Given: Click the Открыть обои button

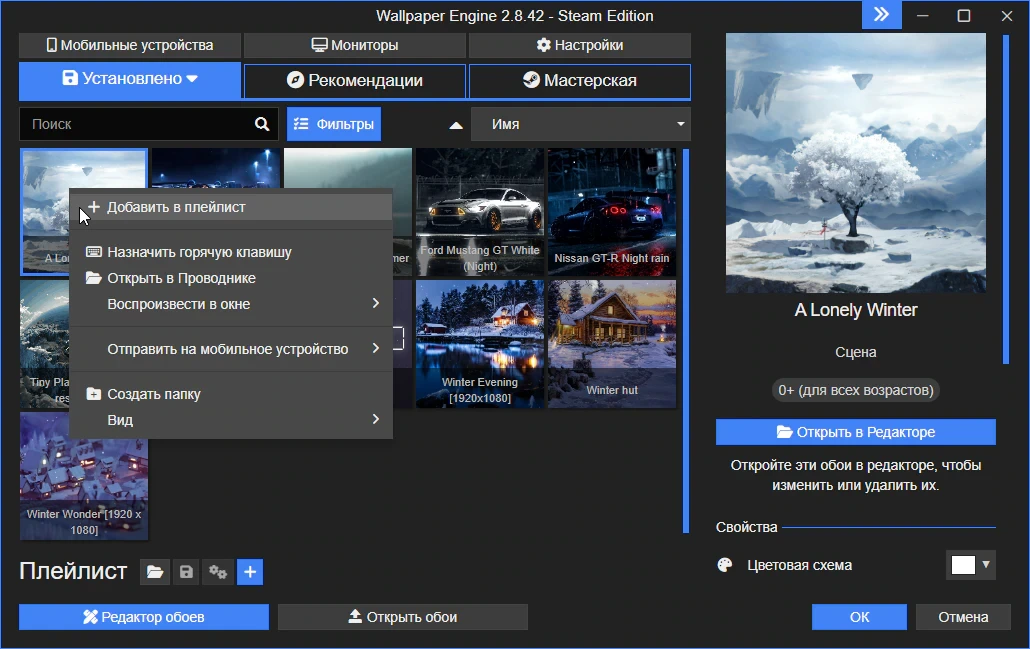Looking at the screenshot, I should pyautogui.click(x=403, y=617).
